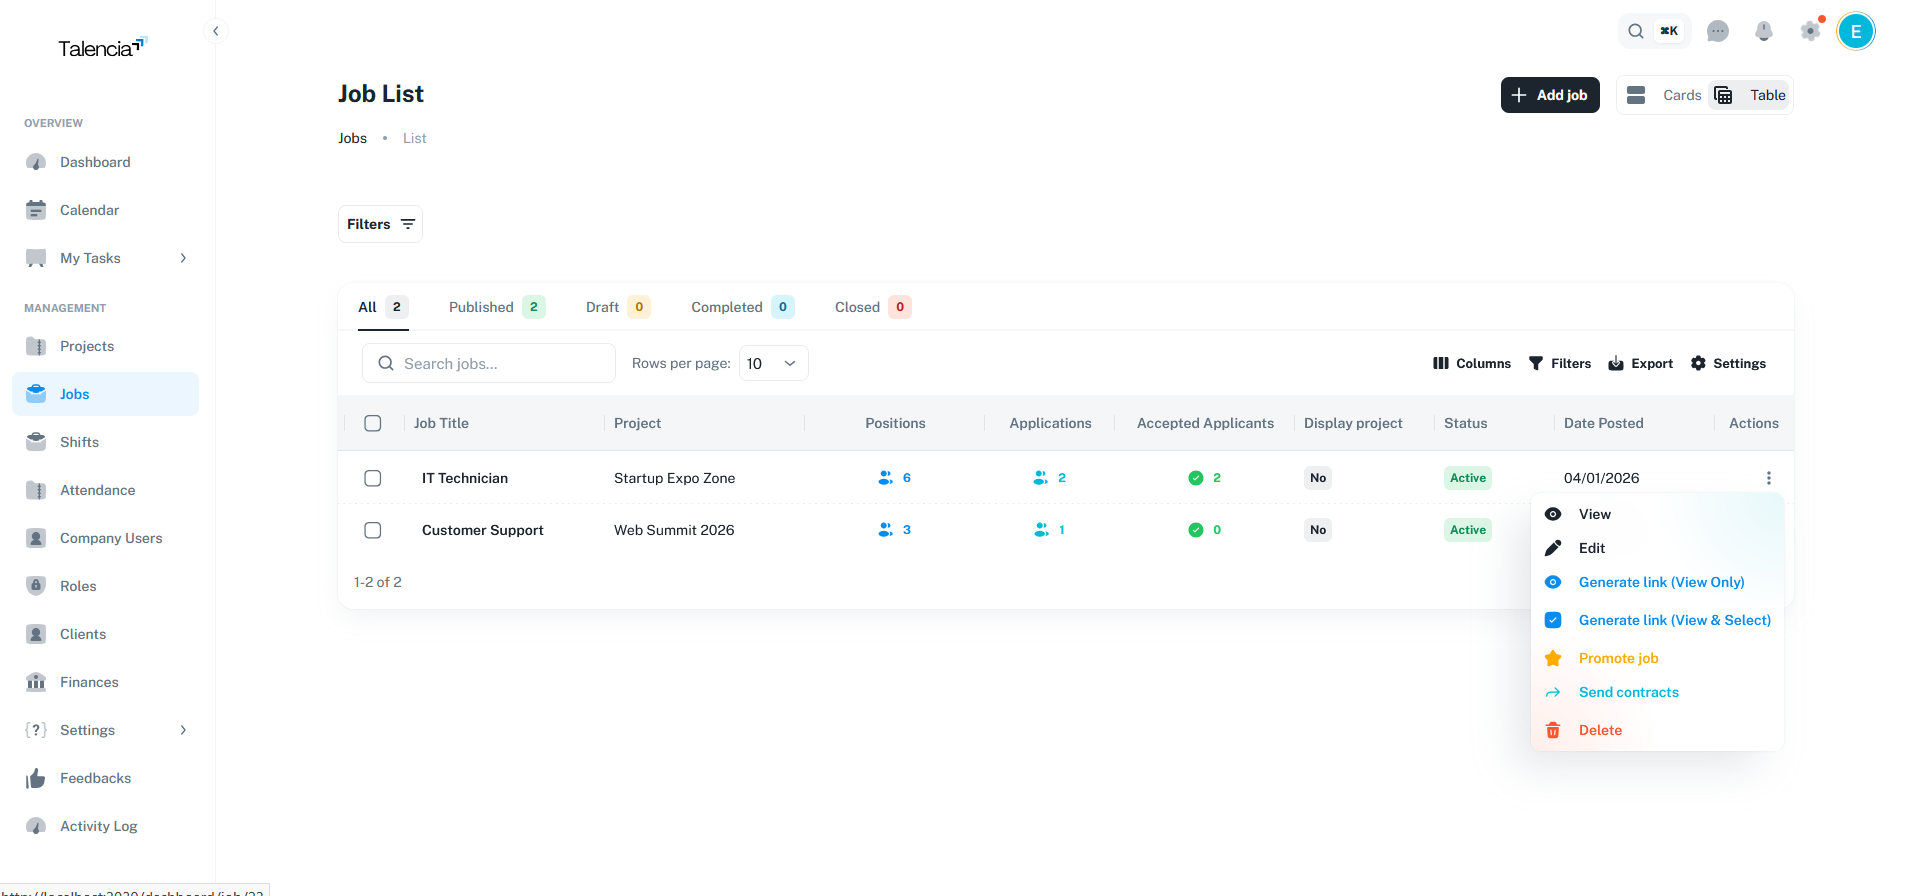Switch to Table view
The height and width of the screenshot is (896, 1911).
pyautogui.click(x=1749, y=95)
